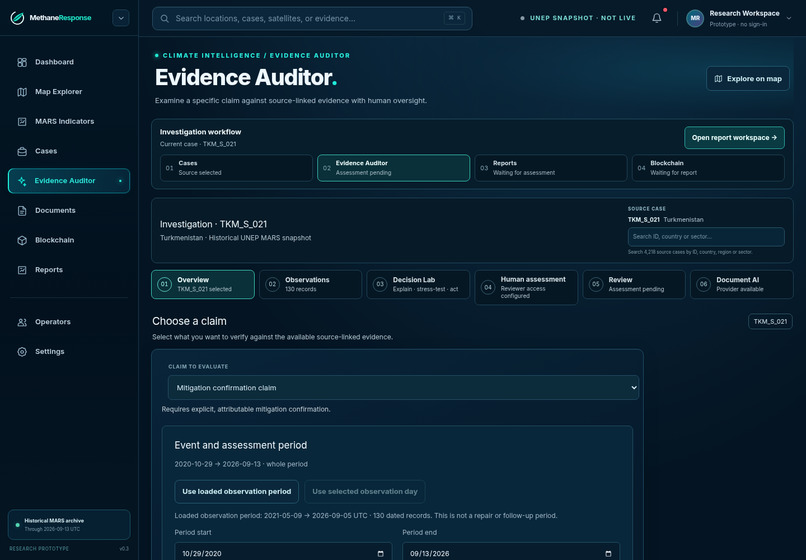Select workflow step 04 Blockchain

point(708,168)
